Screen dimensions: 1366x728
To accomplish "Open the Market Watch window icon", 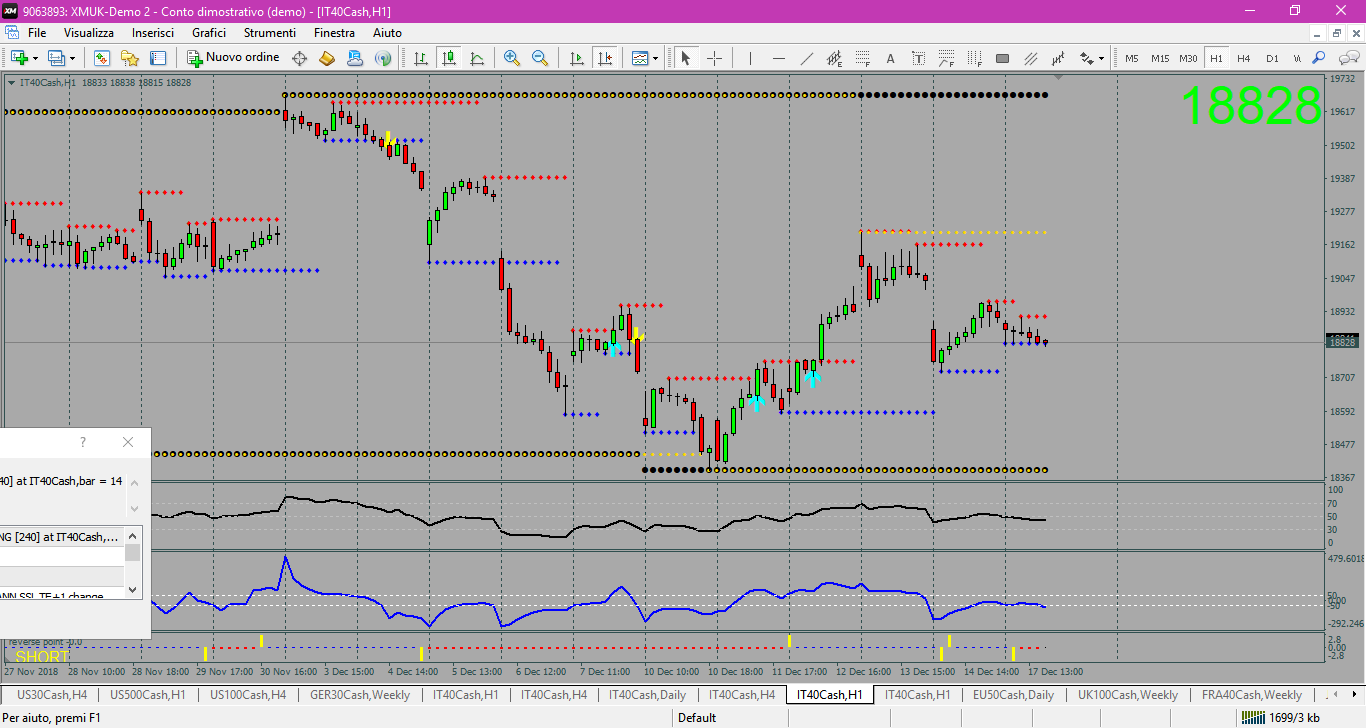I will pyautogui.click(x=102, y=58).
